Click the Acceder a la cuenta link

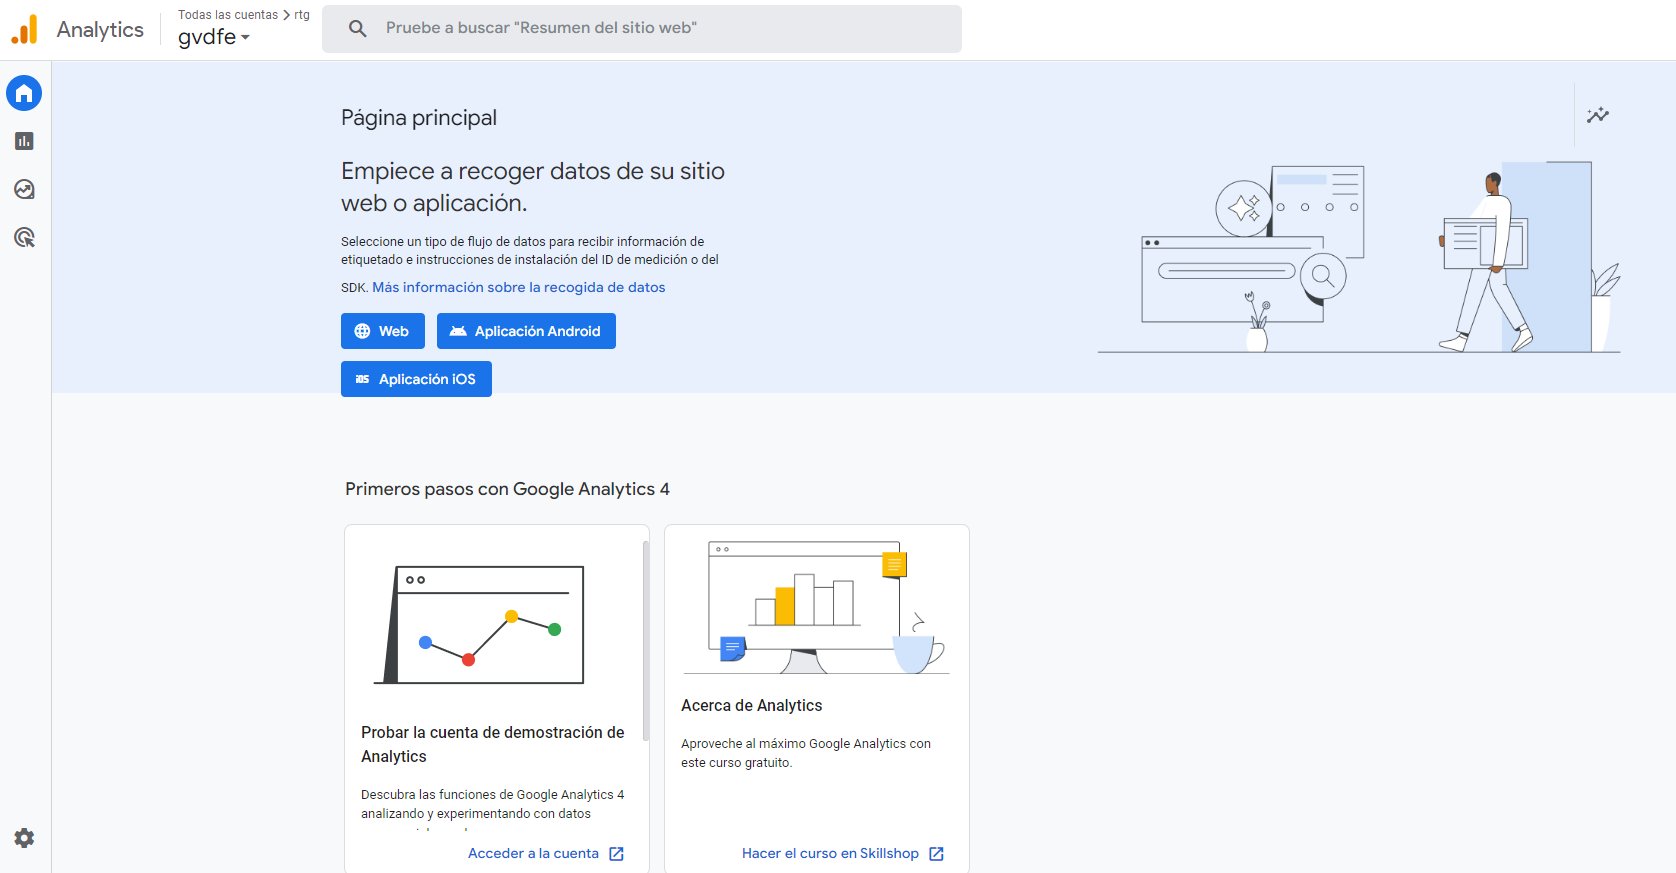(x=533, y=854)
